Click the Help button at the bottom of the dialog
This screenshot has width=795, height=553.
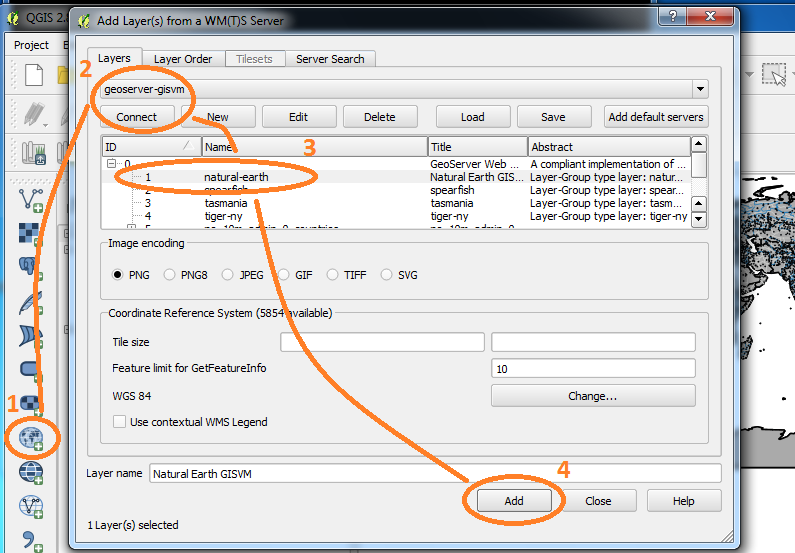click(x=683, y=501)
